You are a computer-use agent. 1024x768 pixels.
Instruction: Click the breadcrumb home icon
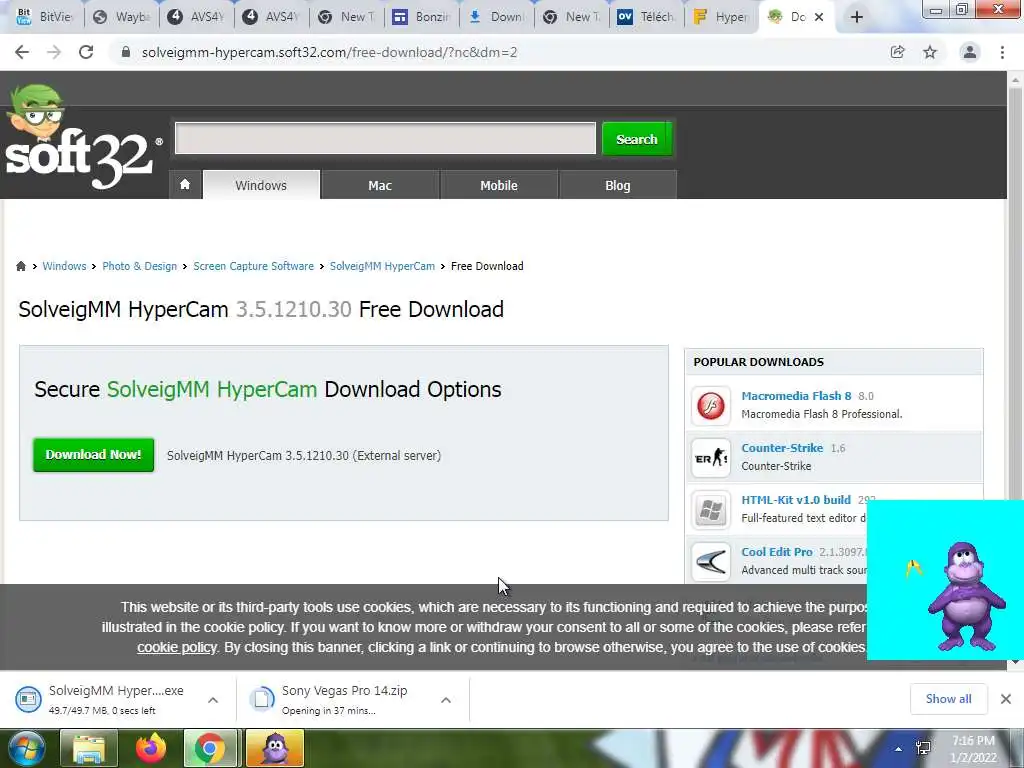[21, 266]
